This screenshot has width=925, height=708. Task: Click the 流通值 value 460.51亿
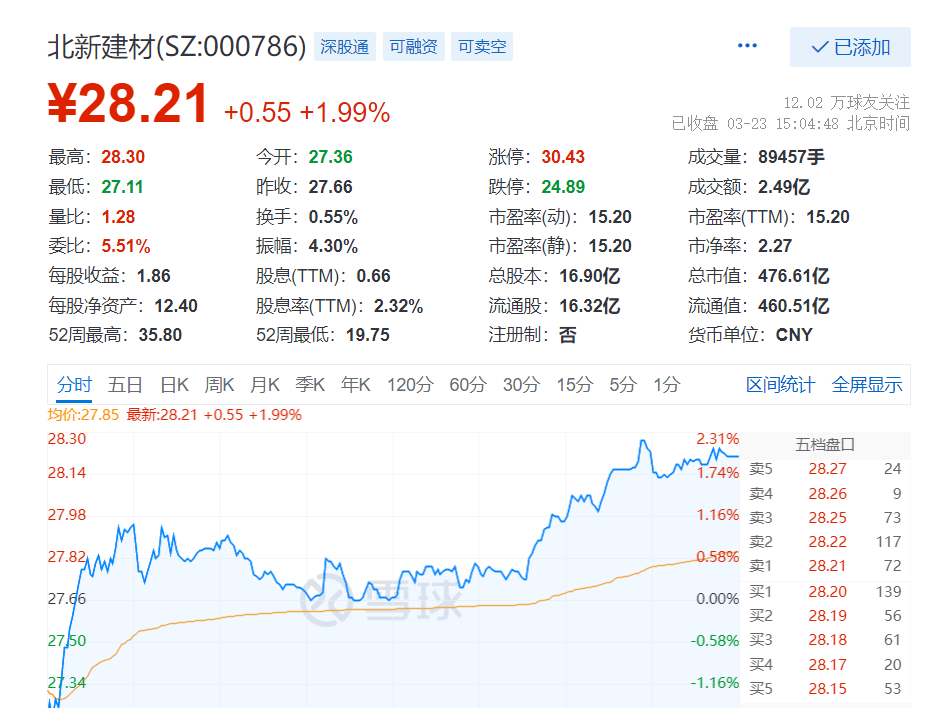(793, 306)
